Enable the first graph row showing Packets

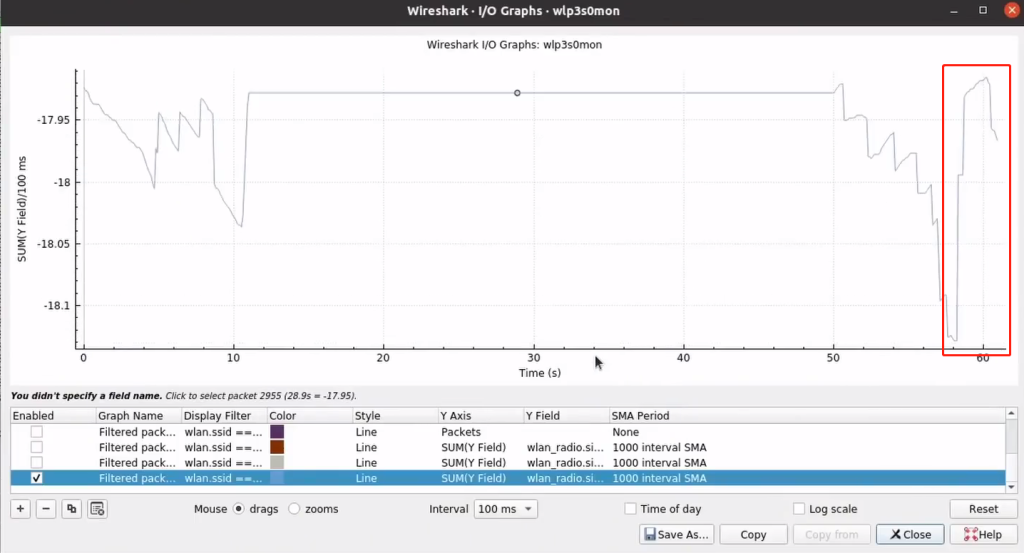click(37, 432)
